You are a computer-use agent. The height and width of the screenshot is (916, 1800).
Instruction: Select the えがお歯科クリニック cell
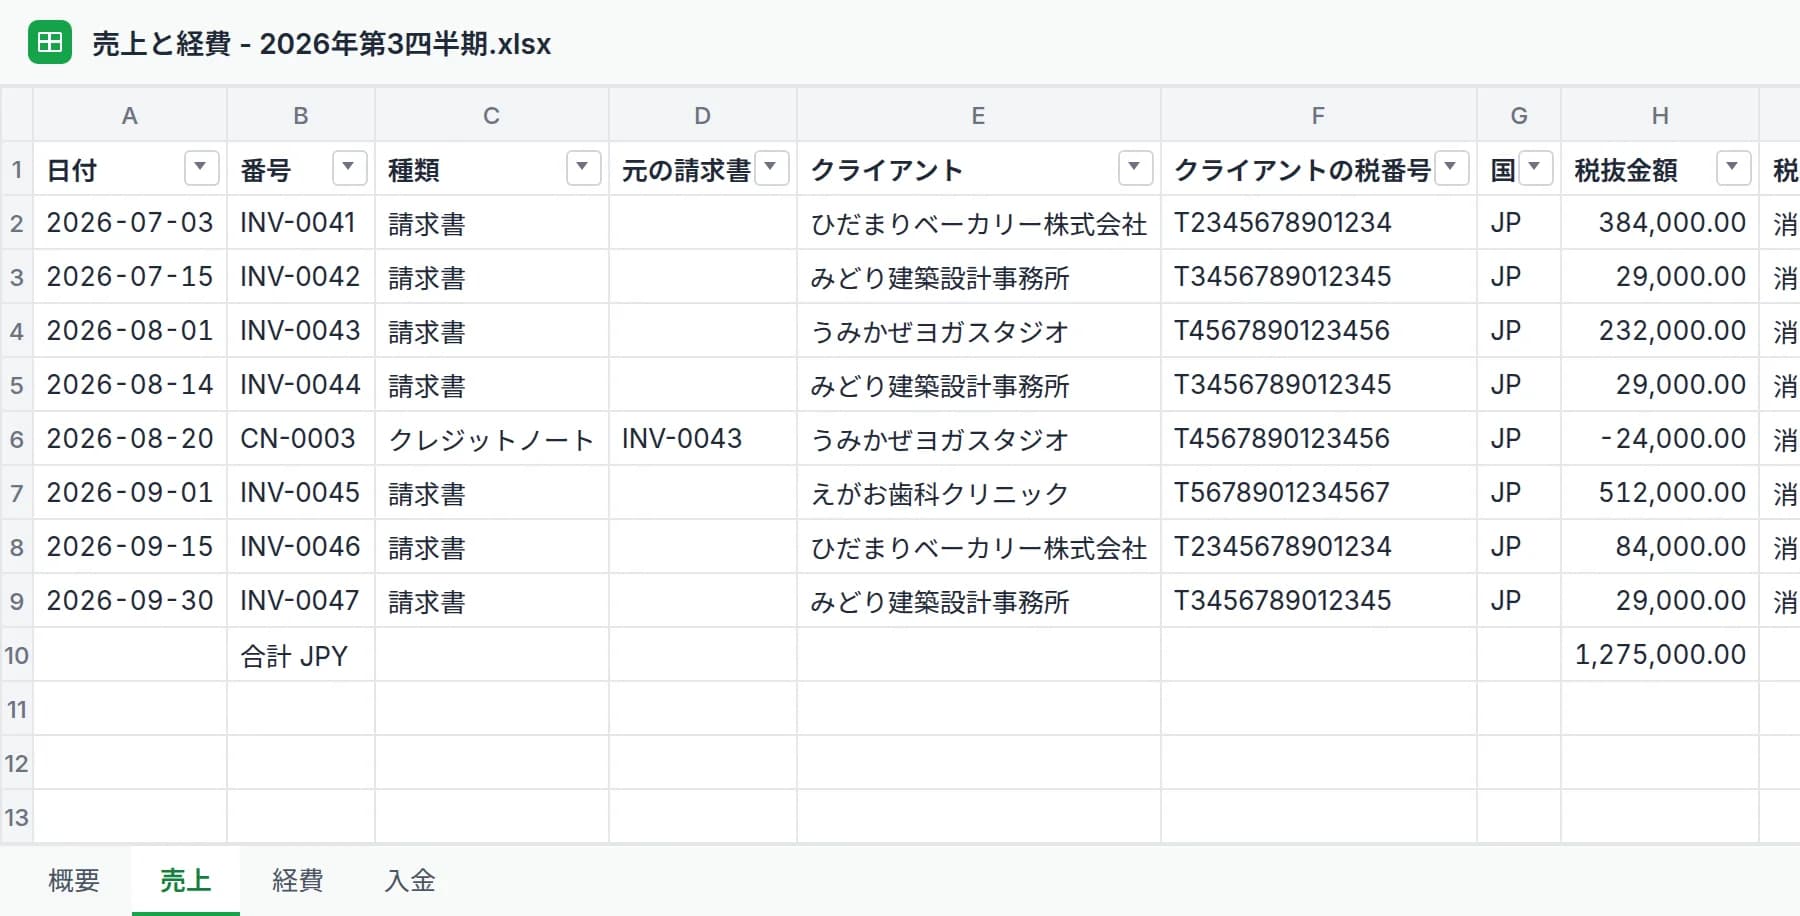[979, 492]
